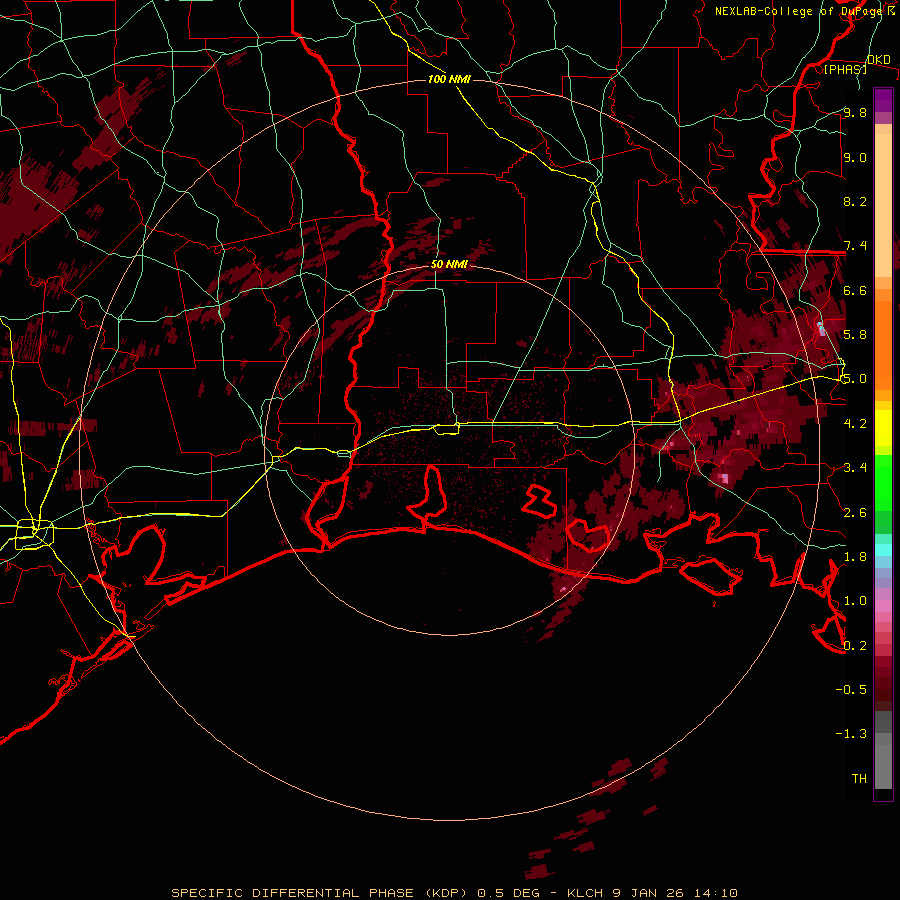900x900 pixels.
Task: Pick the gray bottom segment of the color bar
Action: coord(883,763)
